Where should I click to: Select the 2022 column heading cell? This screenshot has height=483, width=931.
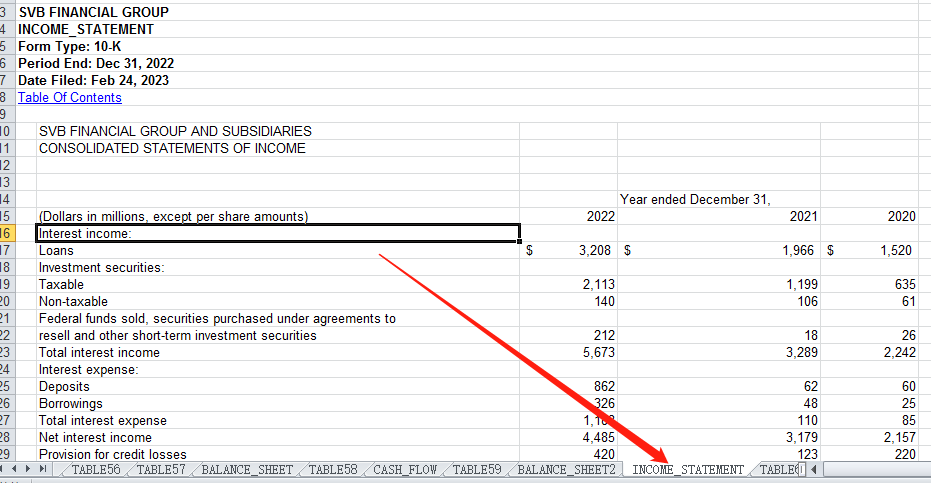[x=568, y=217]
